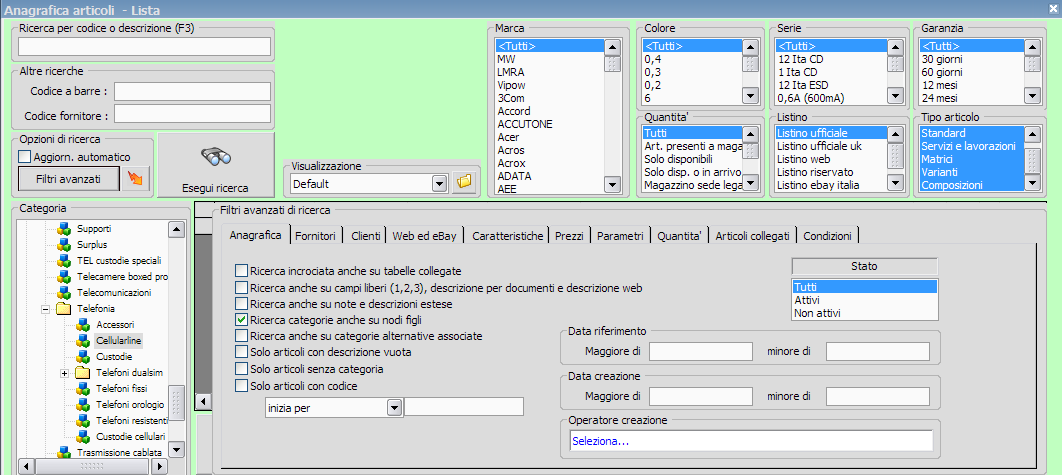Click the Serie list scroll down arrow

(895, 96)
